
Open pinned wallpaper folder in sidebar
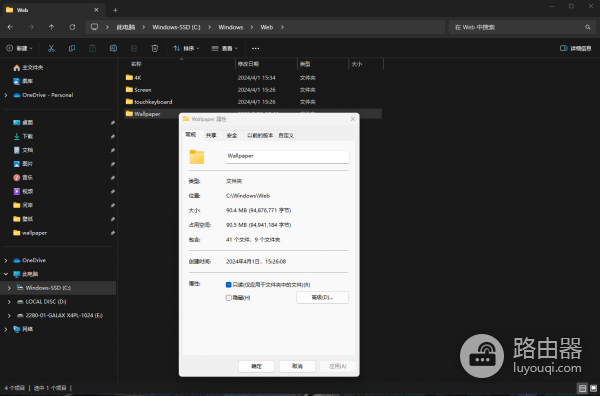coord(30,233)
